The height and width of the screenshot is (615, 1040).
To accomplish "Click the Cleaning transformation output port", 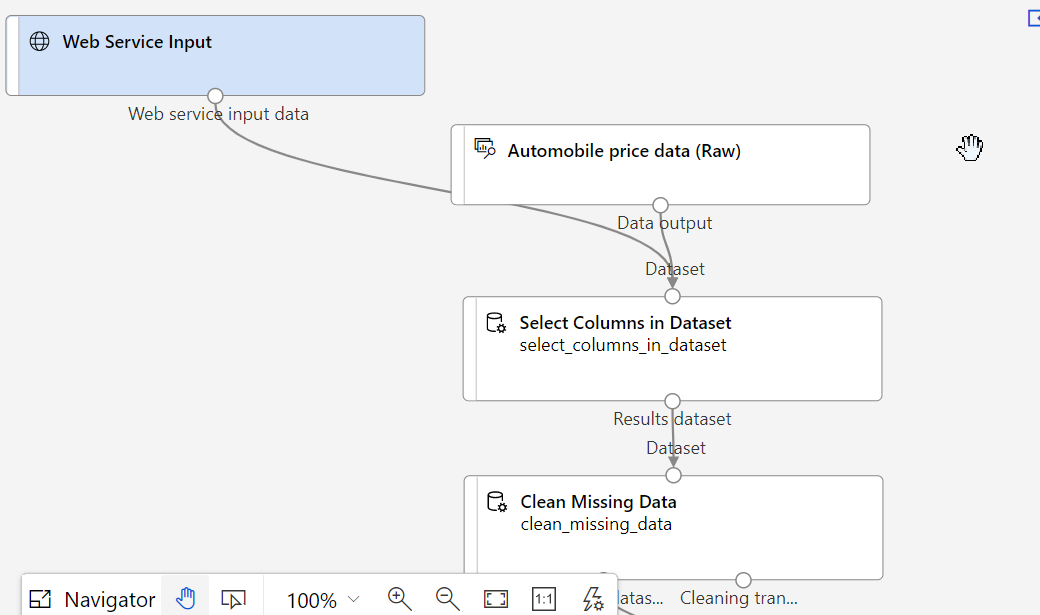I will click(x=743, y=580).
